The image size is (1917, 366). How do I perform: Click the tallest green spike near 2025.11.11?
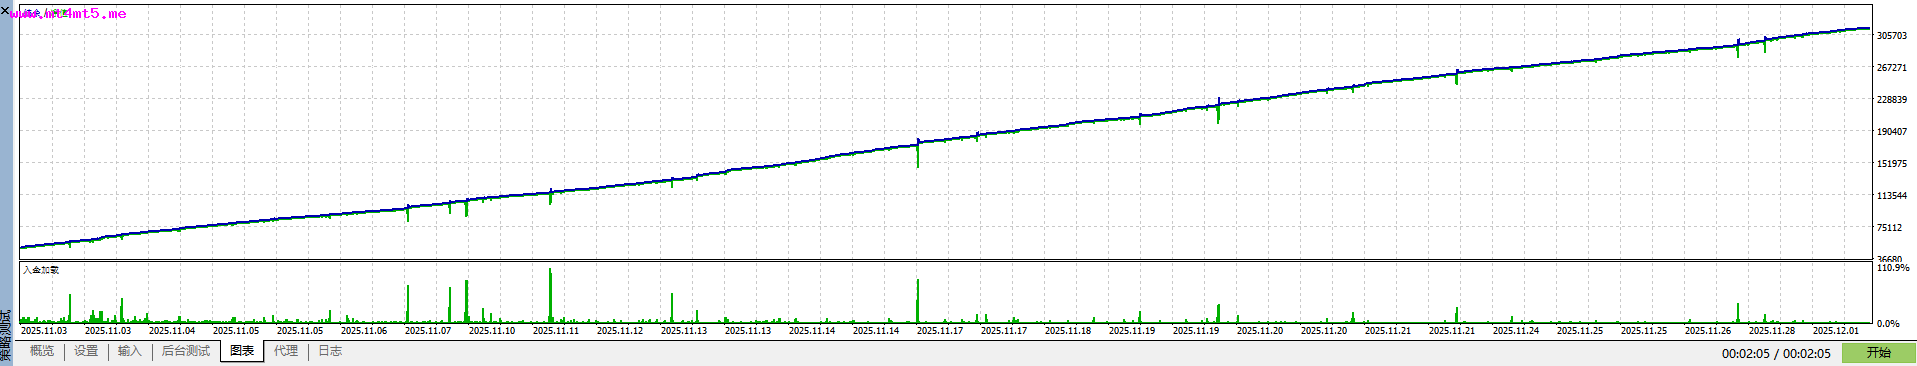pyautogui.click(x=550, y=295)
